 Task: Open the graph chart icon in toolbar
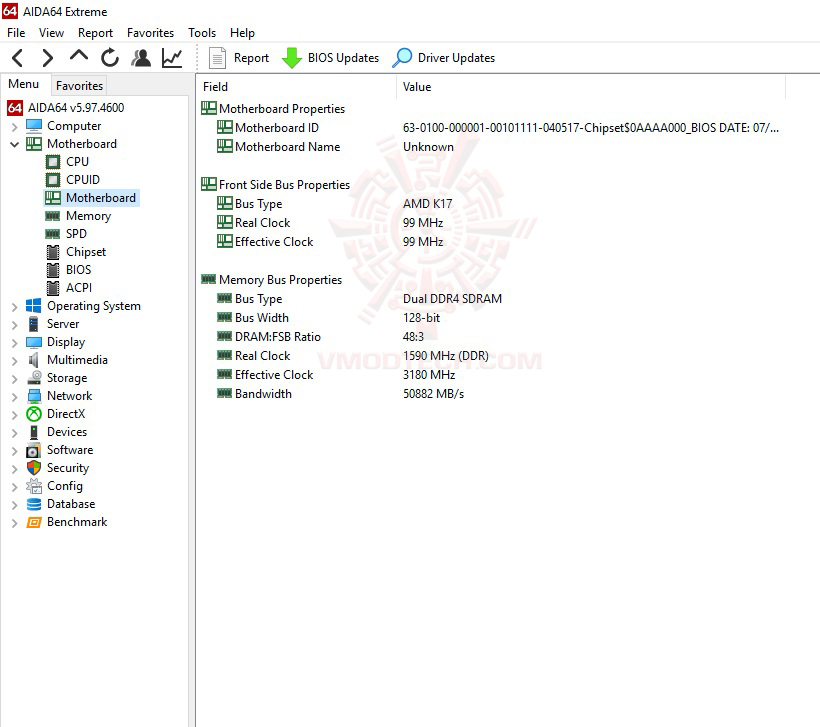(x=172, y=58)
